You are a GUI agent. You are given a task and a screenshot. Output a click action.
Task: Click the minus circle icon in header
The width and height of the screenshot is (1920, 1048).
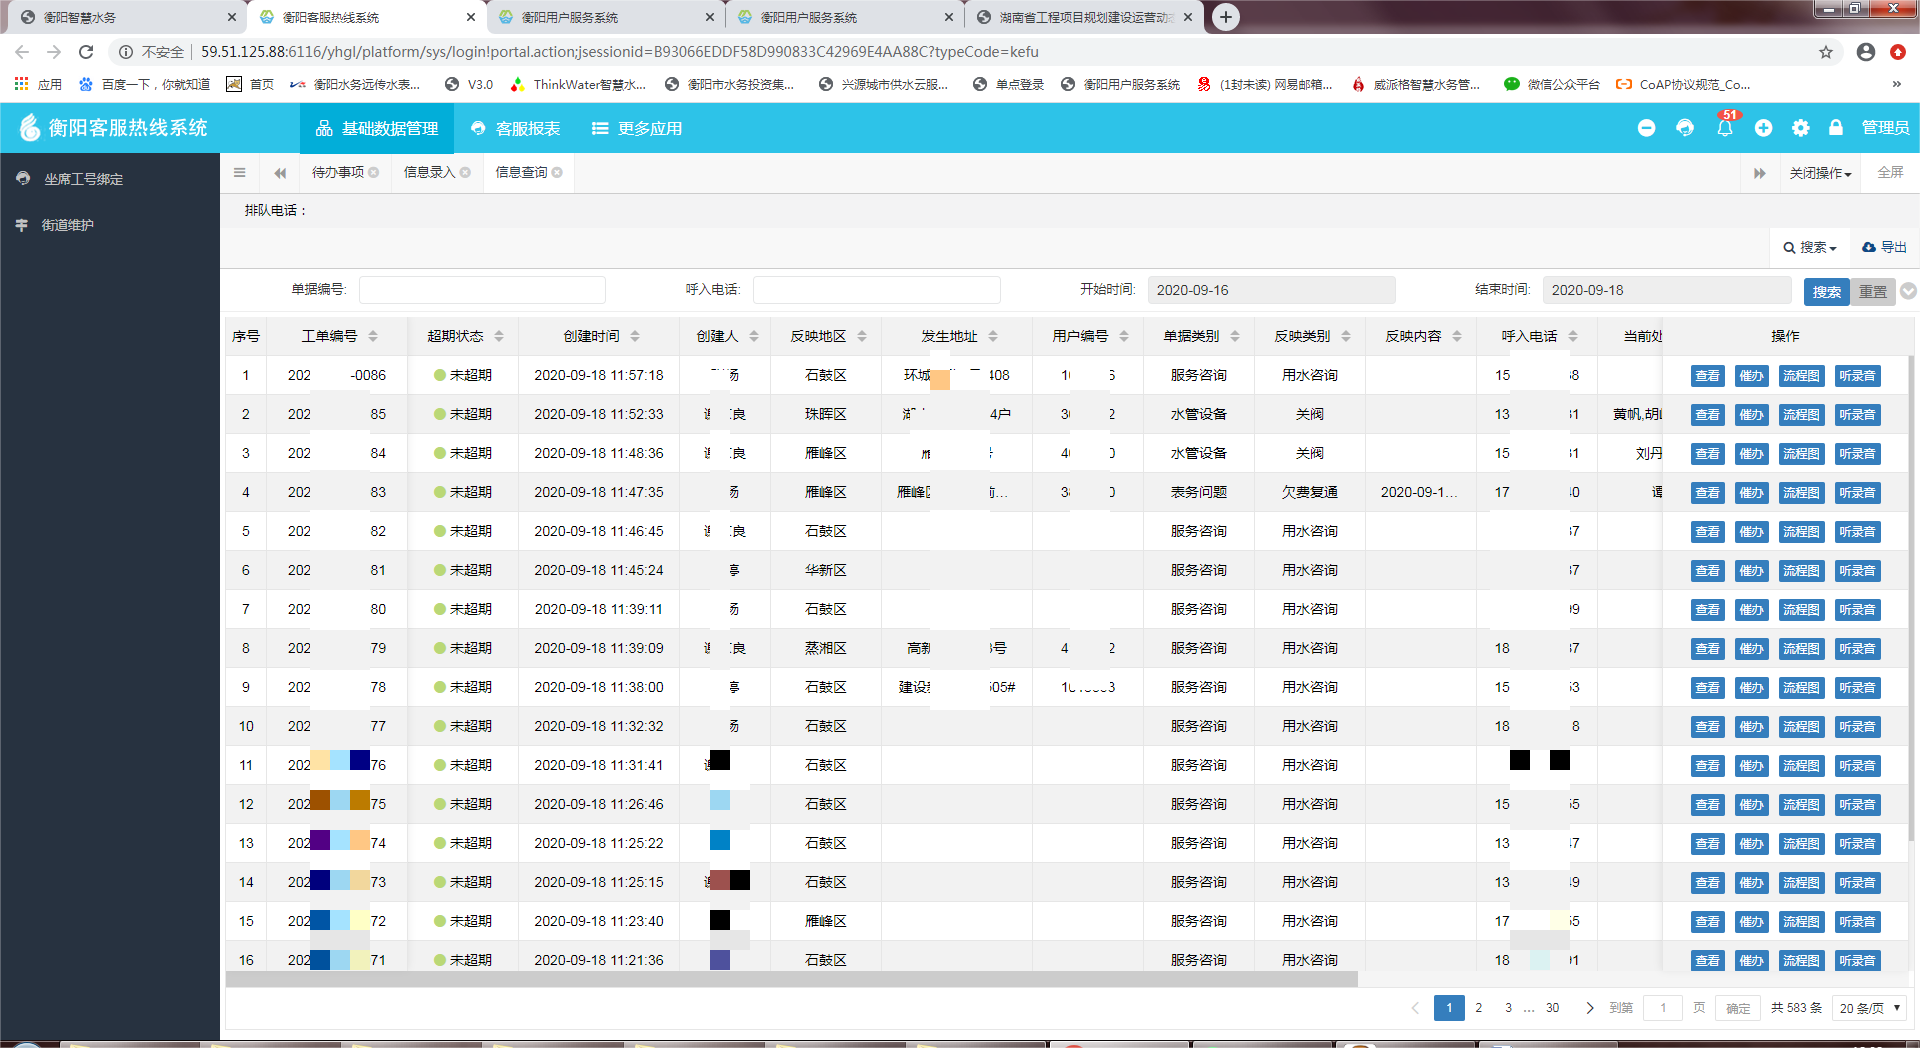pyautogui.click(x=1646, y=128)
